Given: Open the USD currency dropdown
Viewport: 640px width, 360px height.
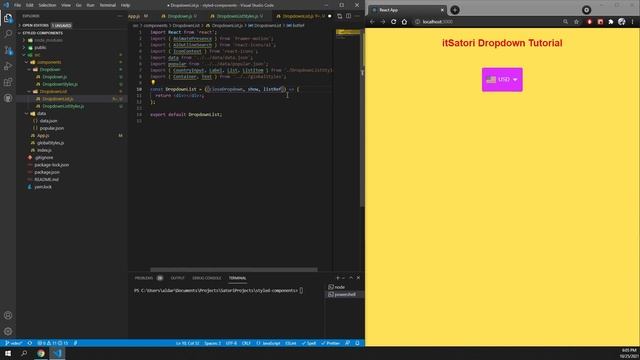Looking at the screenshot, I should click(502, 80).
